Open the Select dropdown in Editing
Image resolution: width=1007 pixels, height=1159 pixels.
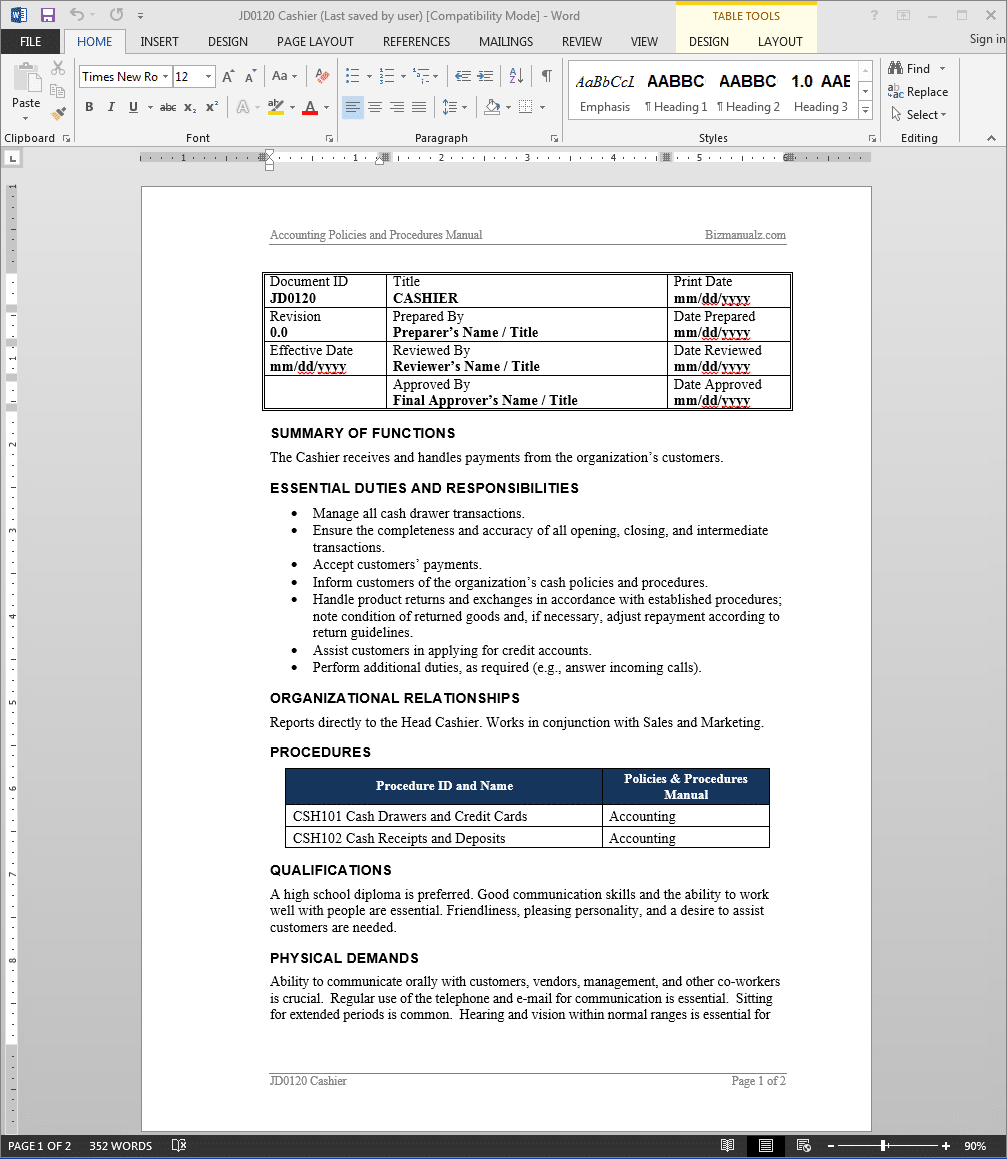point(918,115)
